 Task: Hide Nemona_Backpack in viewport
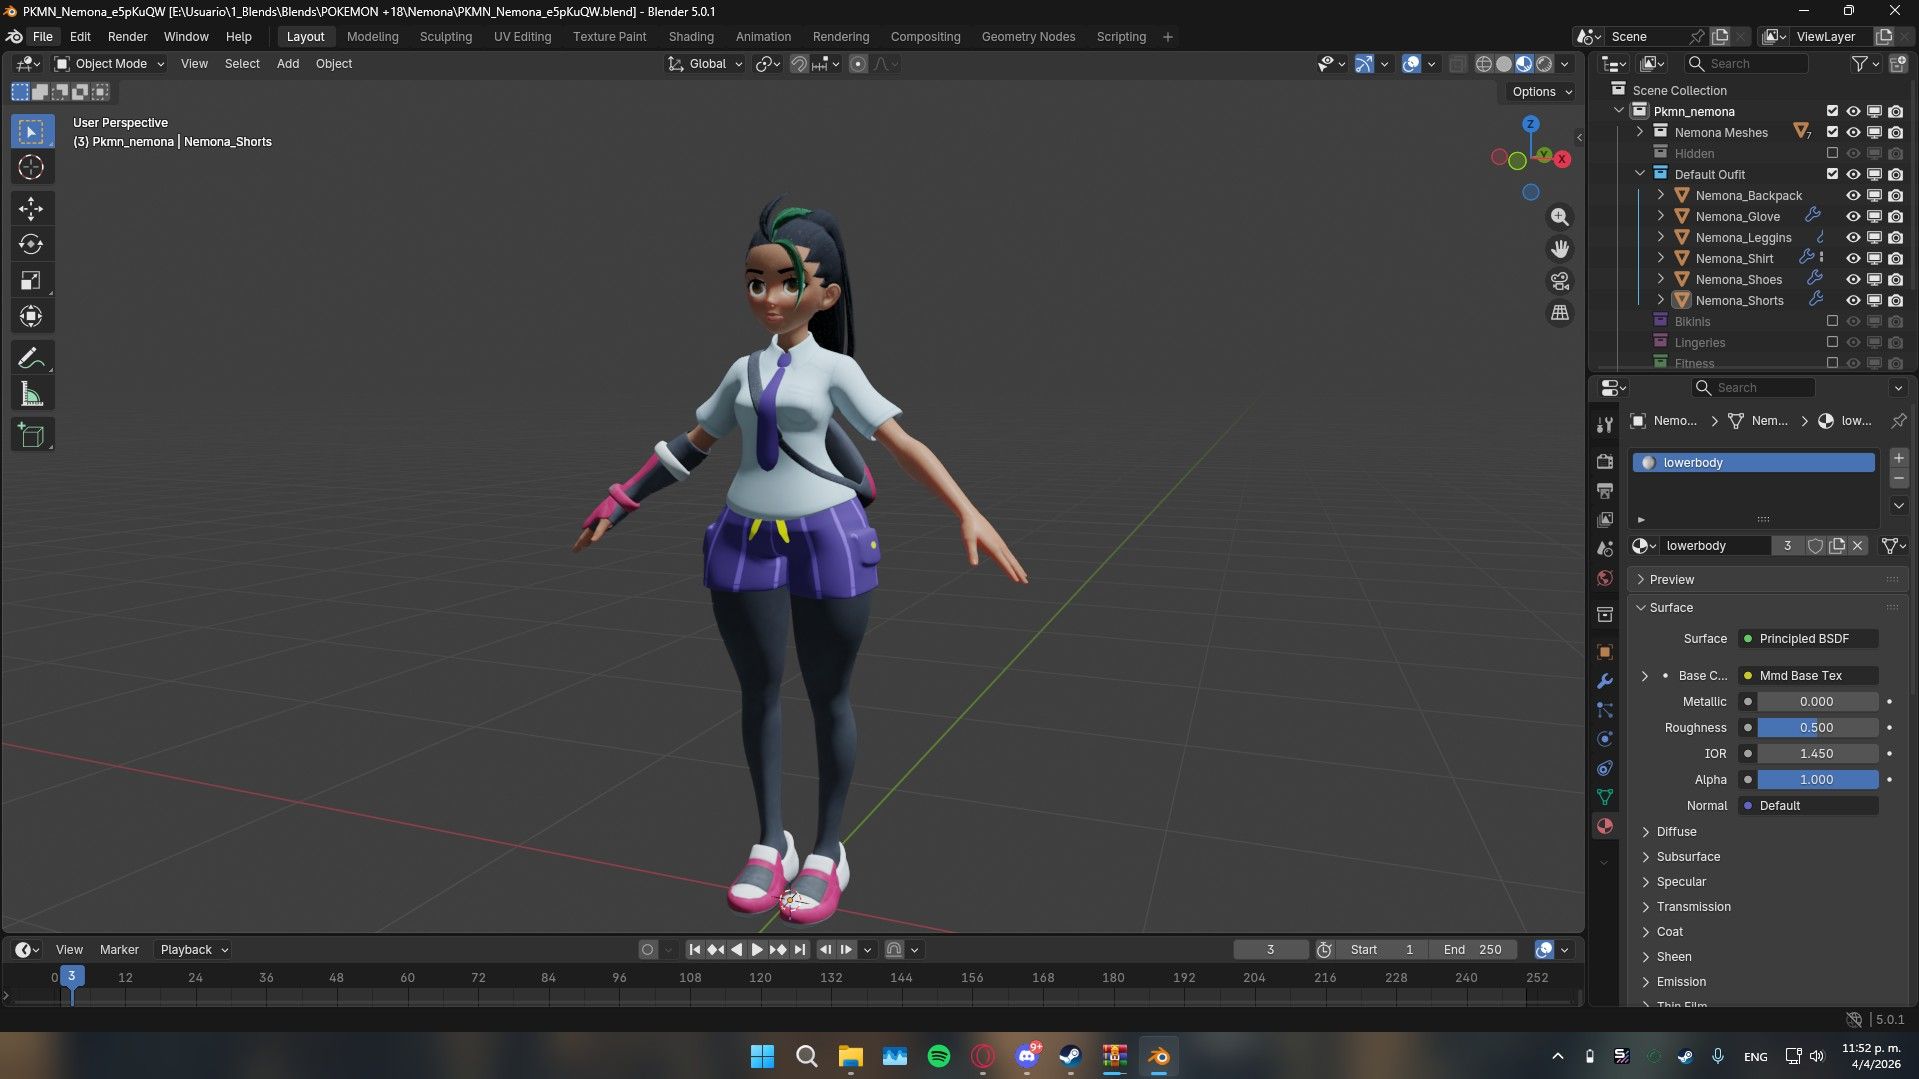tap(1853, 196)
